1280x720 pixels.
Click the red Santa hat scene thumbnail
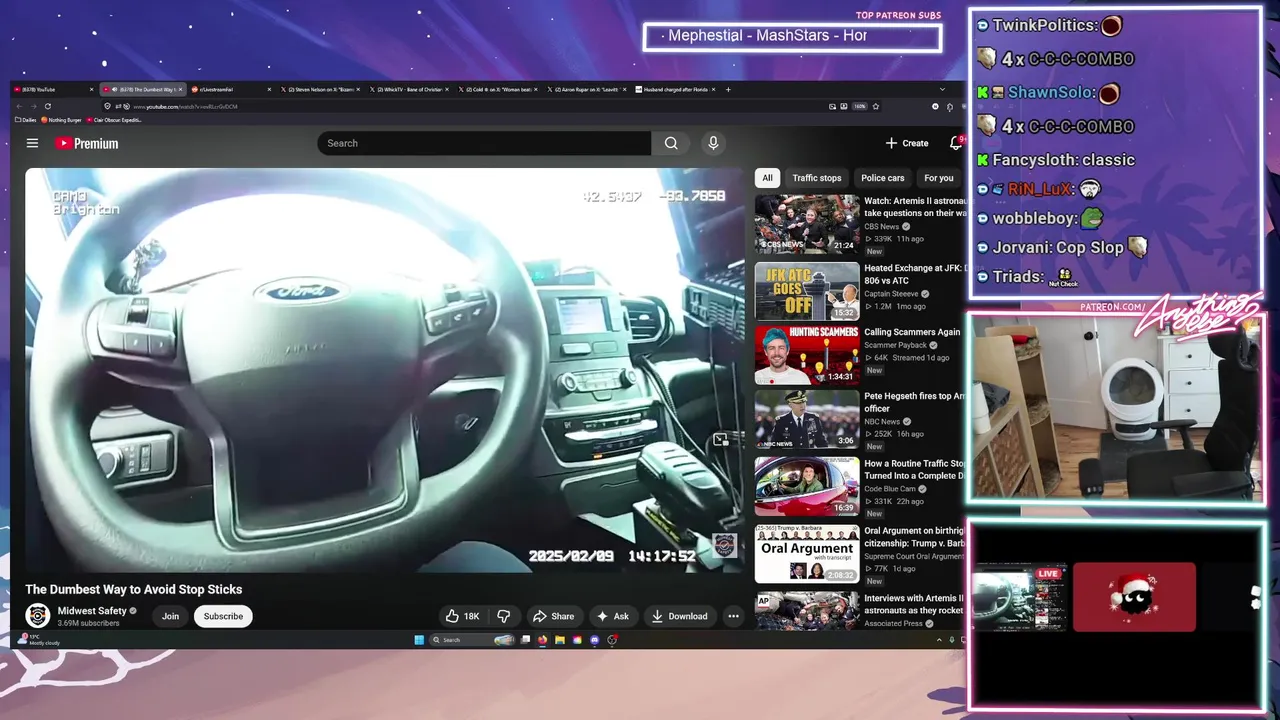pyautogui.click(x=1134, y=597)
